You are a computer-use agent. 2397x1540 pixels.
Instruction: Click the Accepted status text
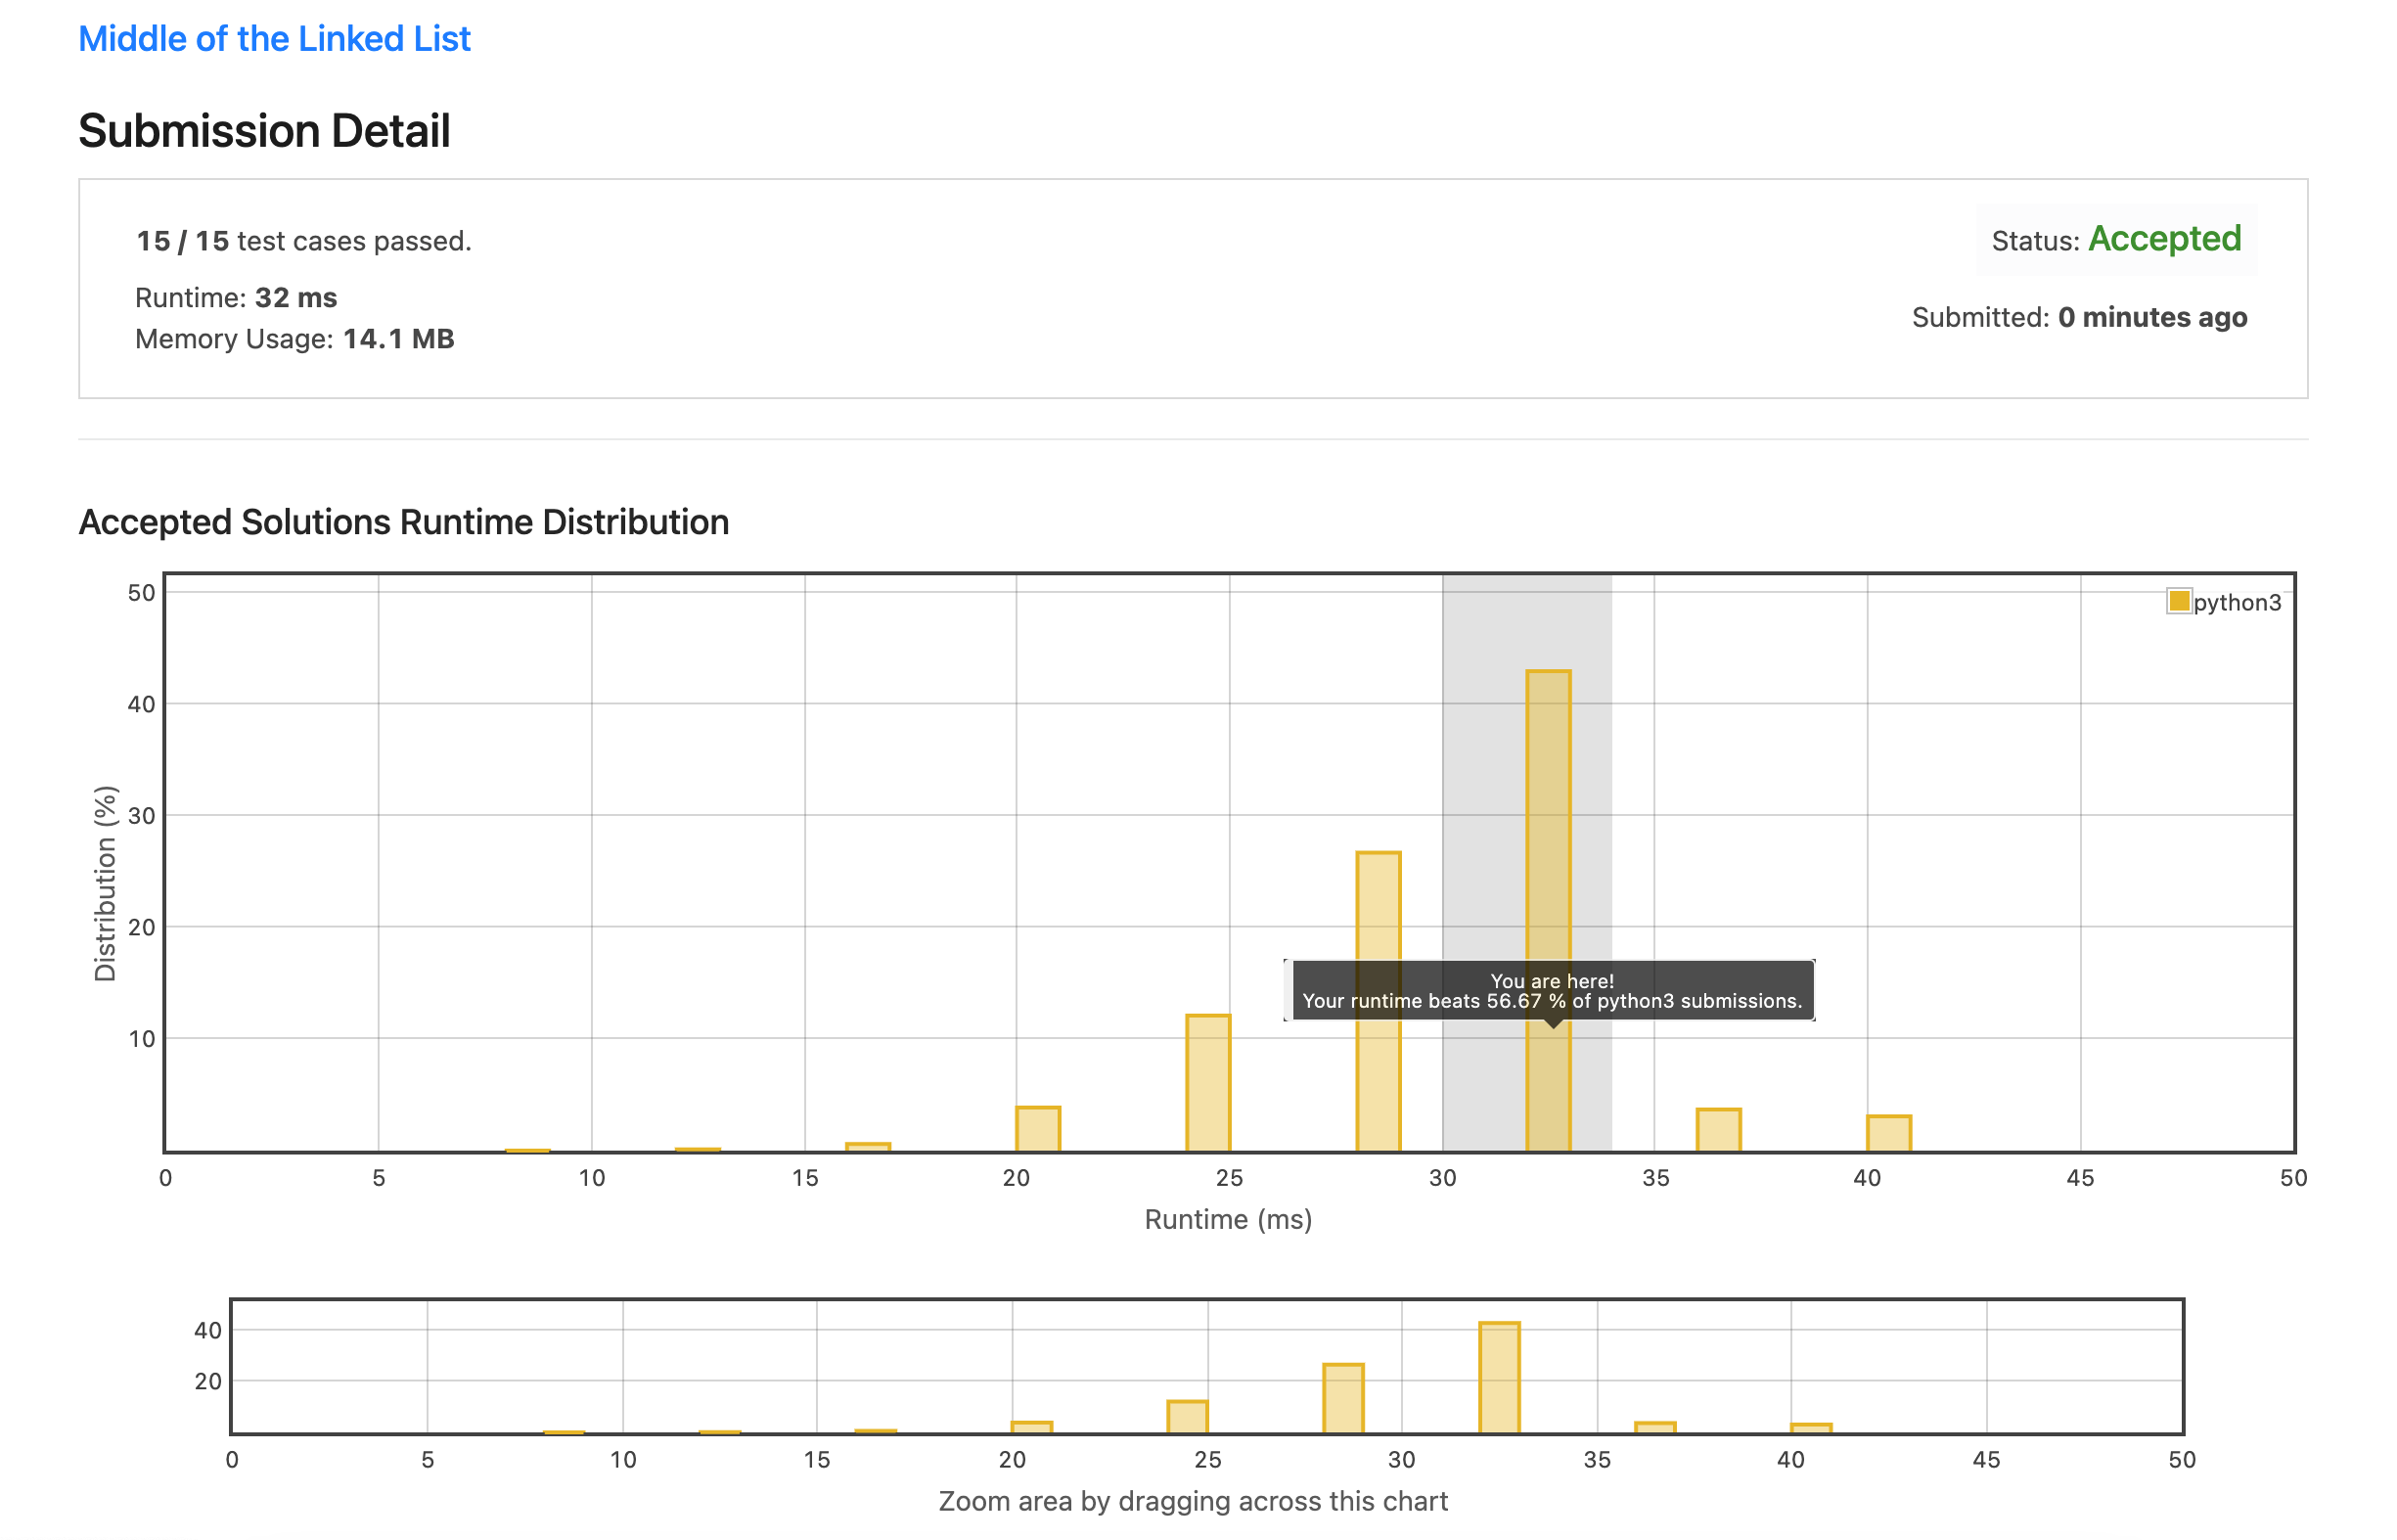pos(2164,239)
